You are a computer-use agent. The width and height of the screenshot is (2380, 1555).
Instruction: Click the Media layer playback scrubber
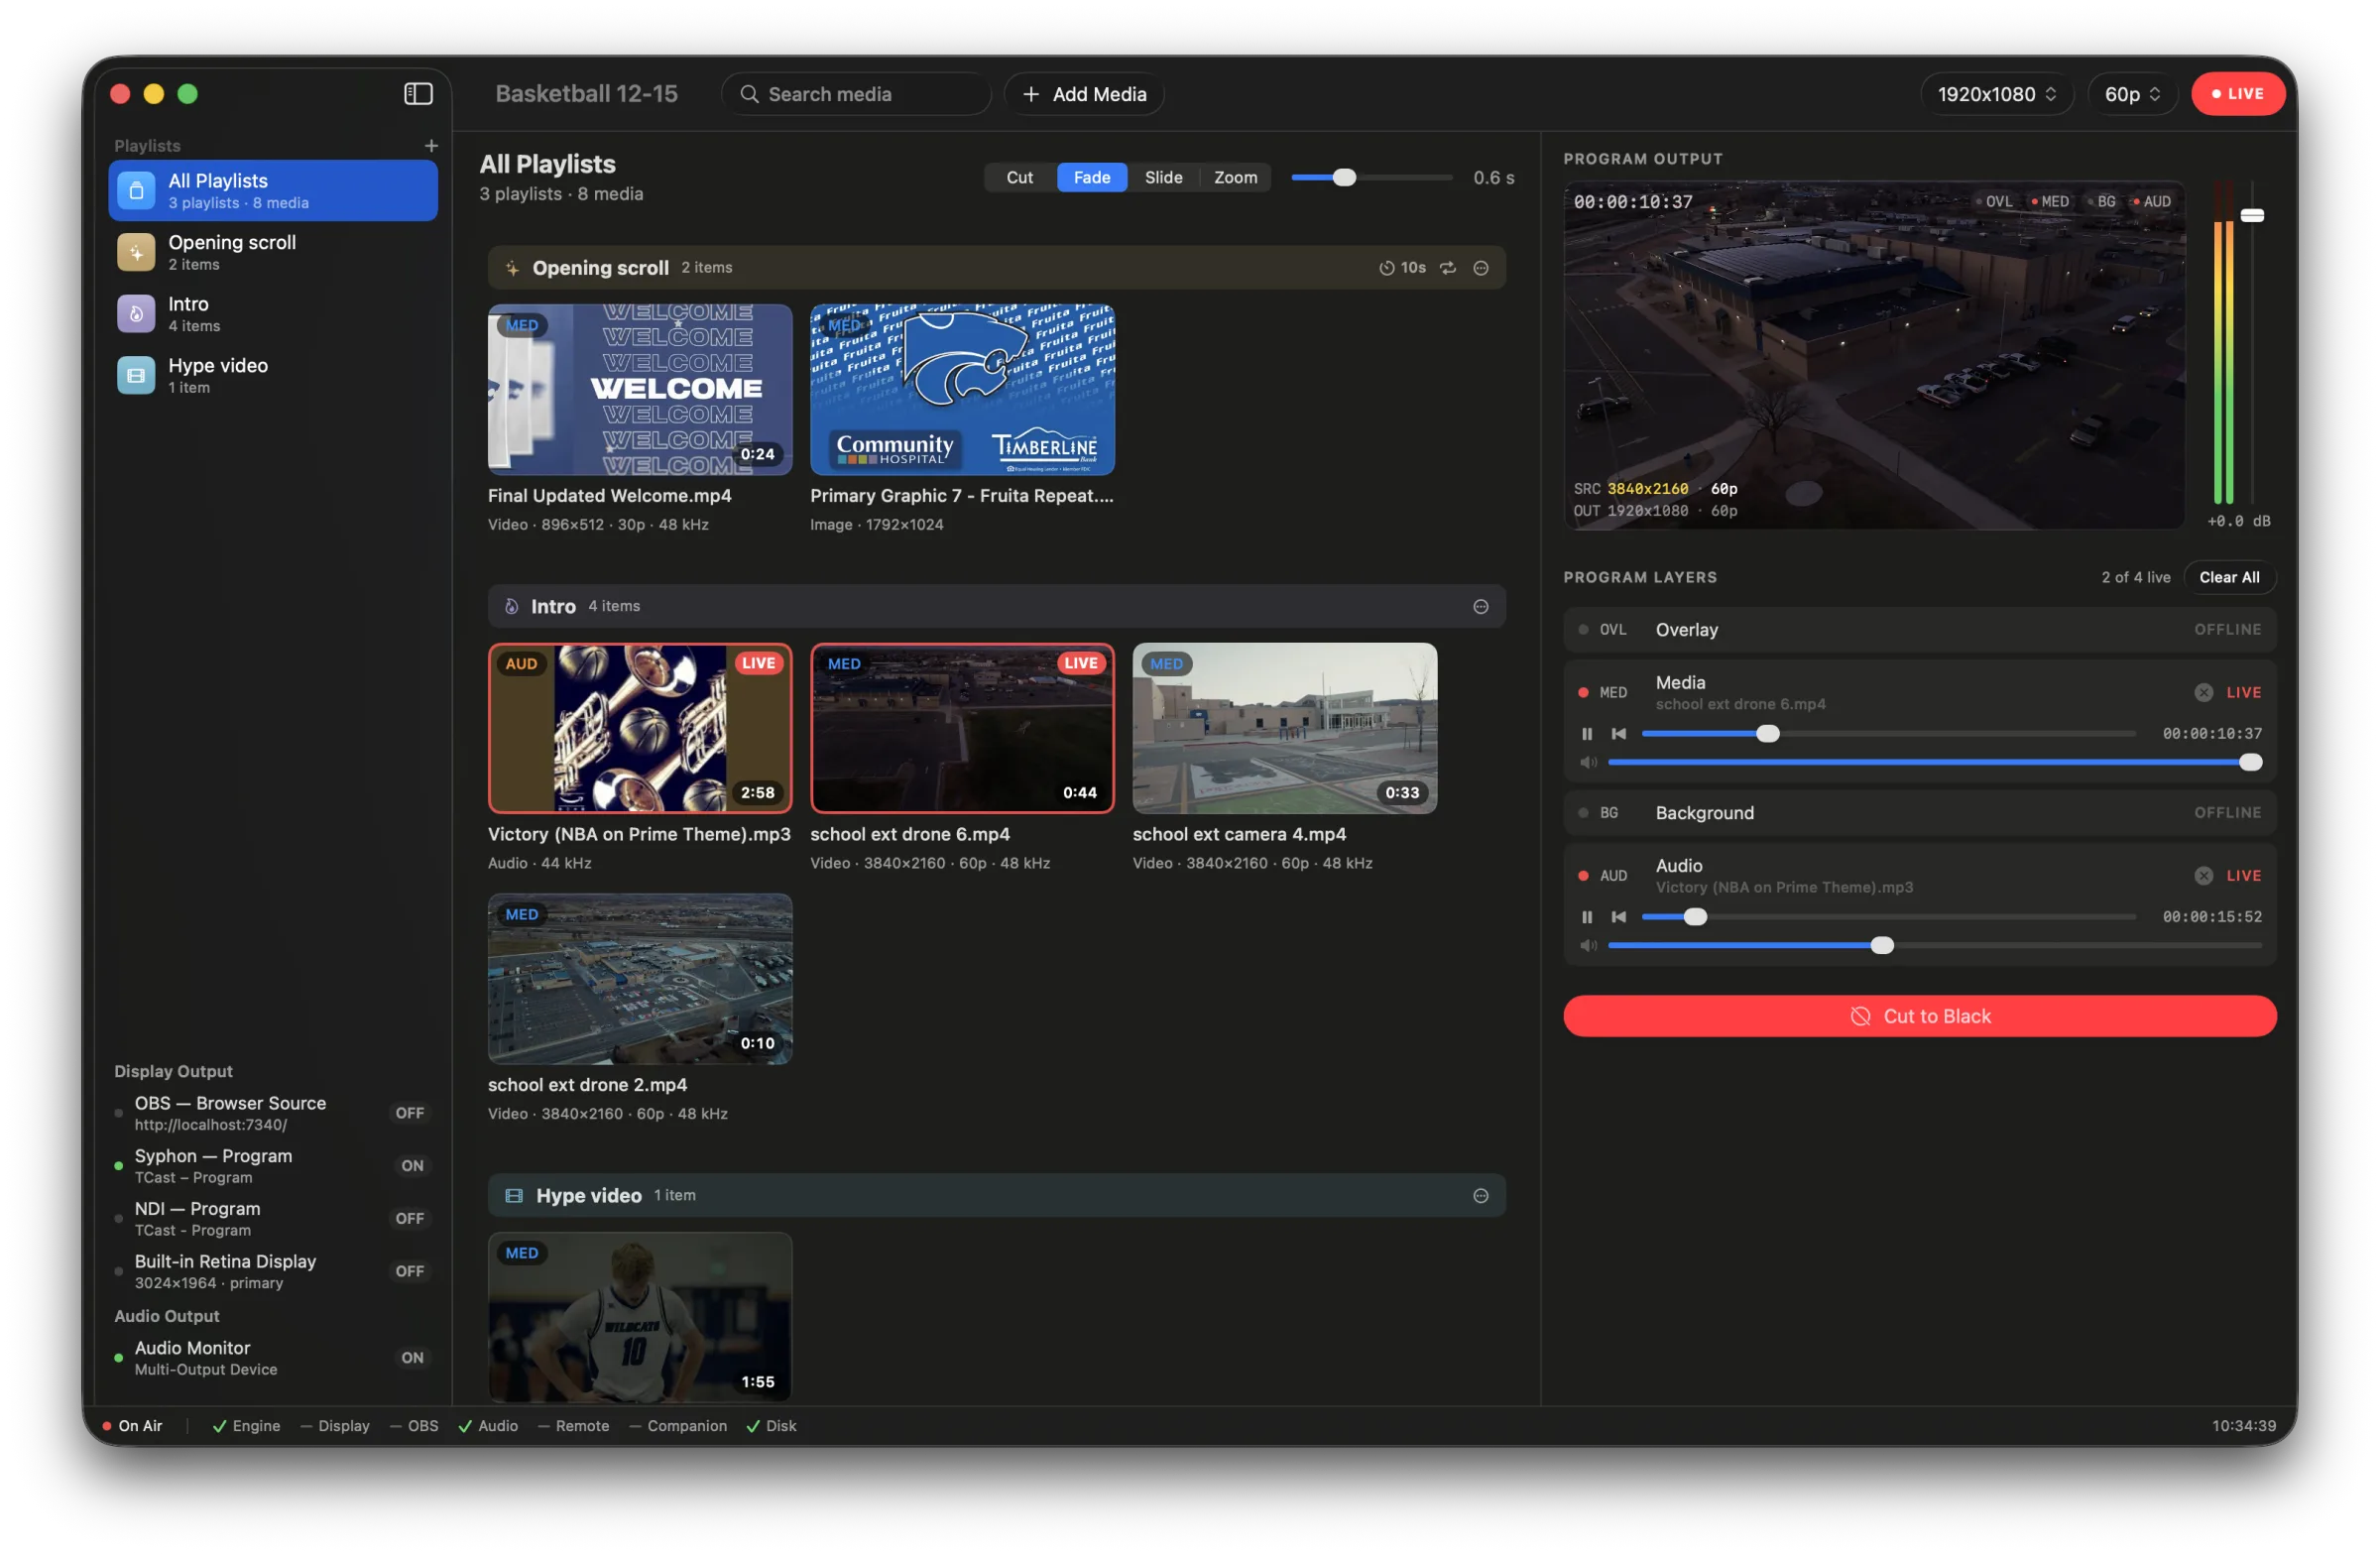pyautogui.click(x=1888, y=734)
